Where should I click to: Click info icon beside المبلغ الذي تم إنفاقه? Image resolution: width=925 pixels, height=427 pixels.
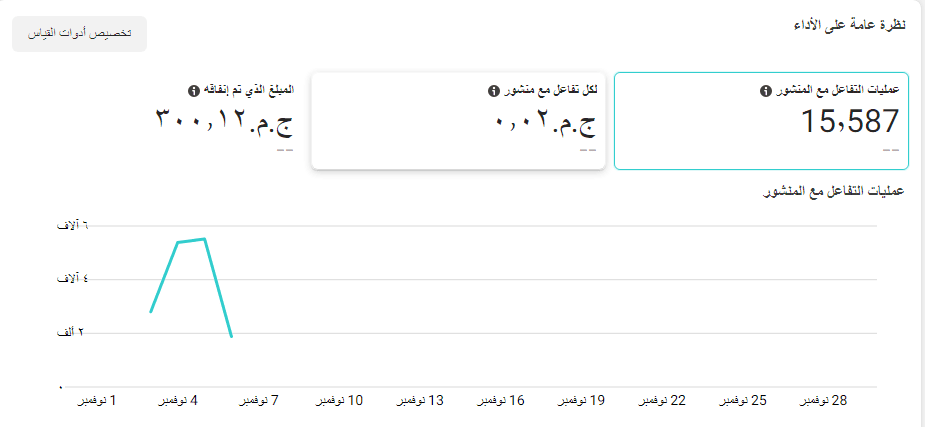point(192,91)
